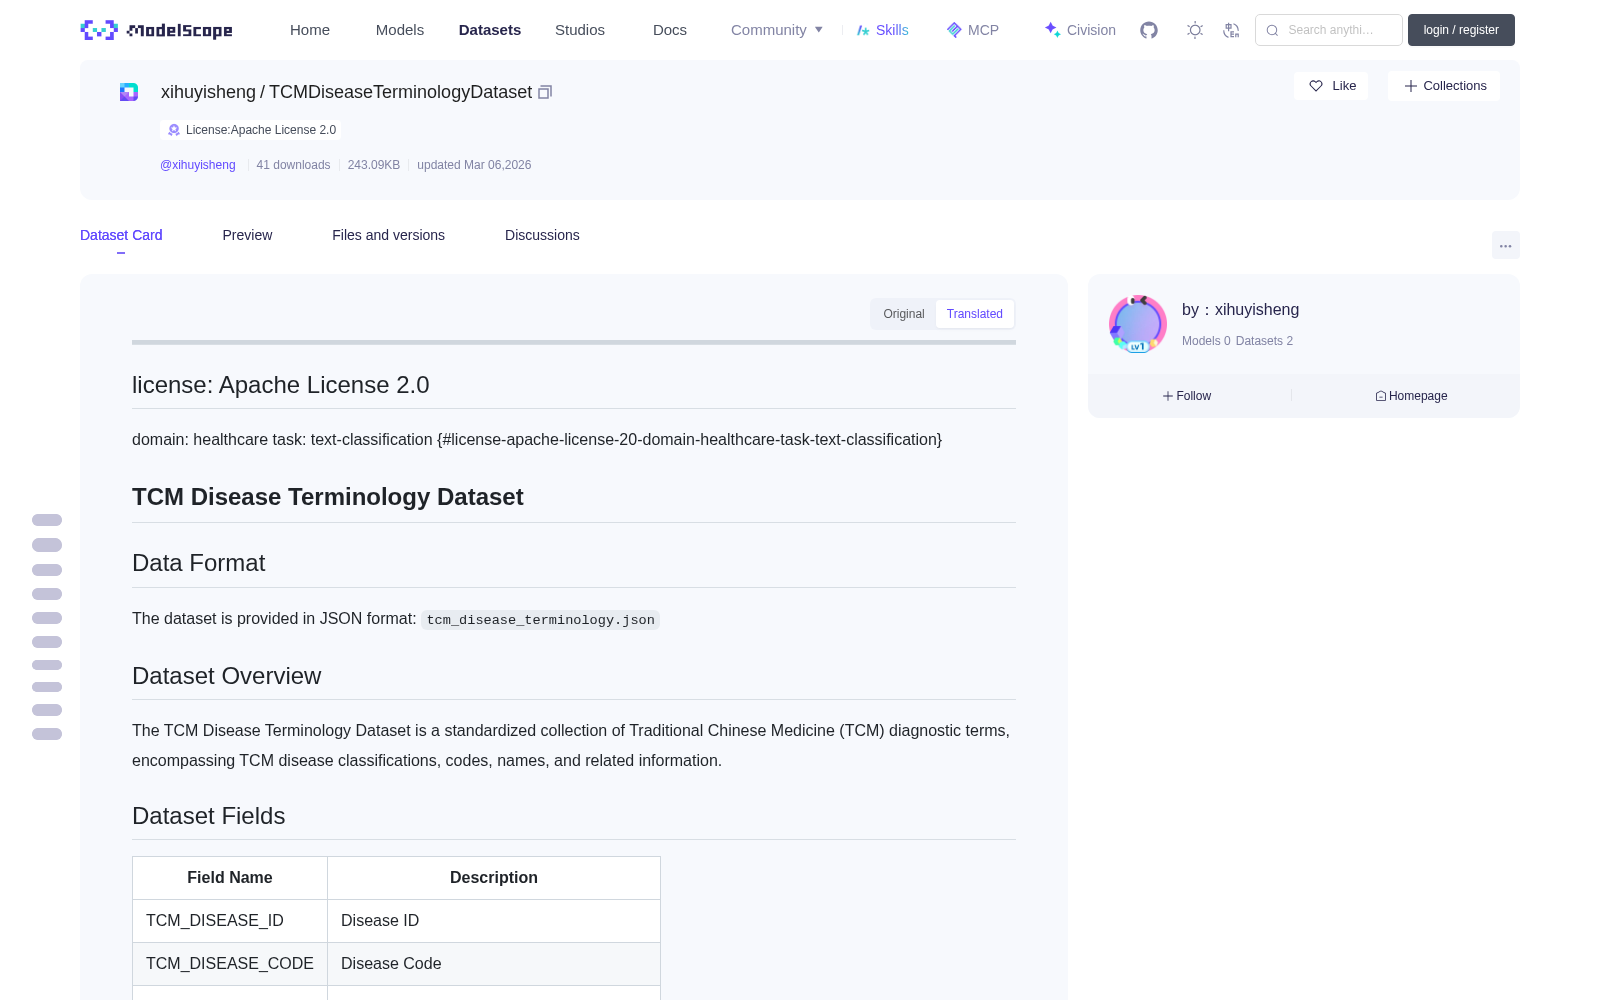
Task: Click tcm_disease_terminology.json code text
Action: coord(540,620)
